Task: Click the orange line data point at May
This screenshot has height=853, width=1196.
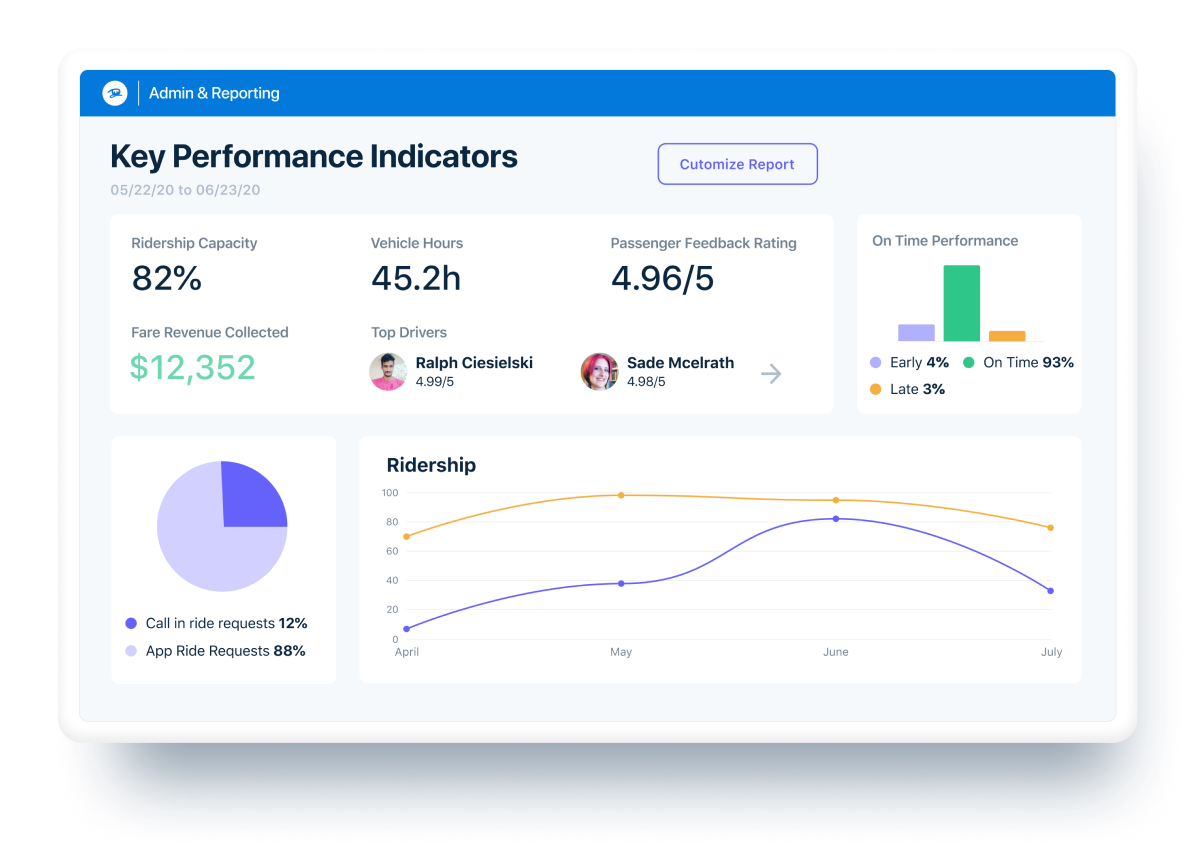Action: (x=621, y=495)
